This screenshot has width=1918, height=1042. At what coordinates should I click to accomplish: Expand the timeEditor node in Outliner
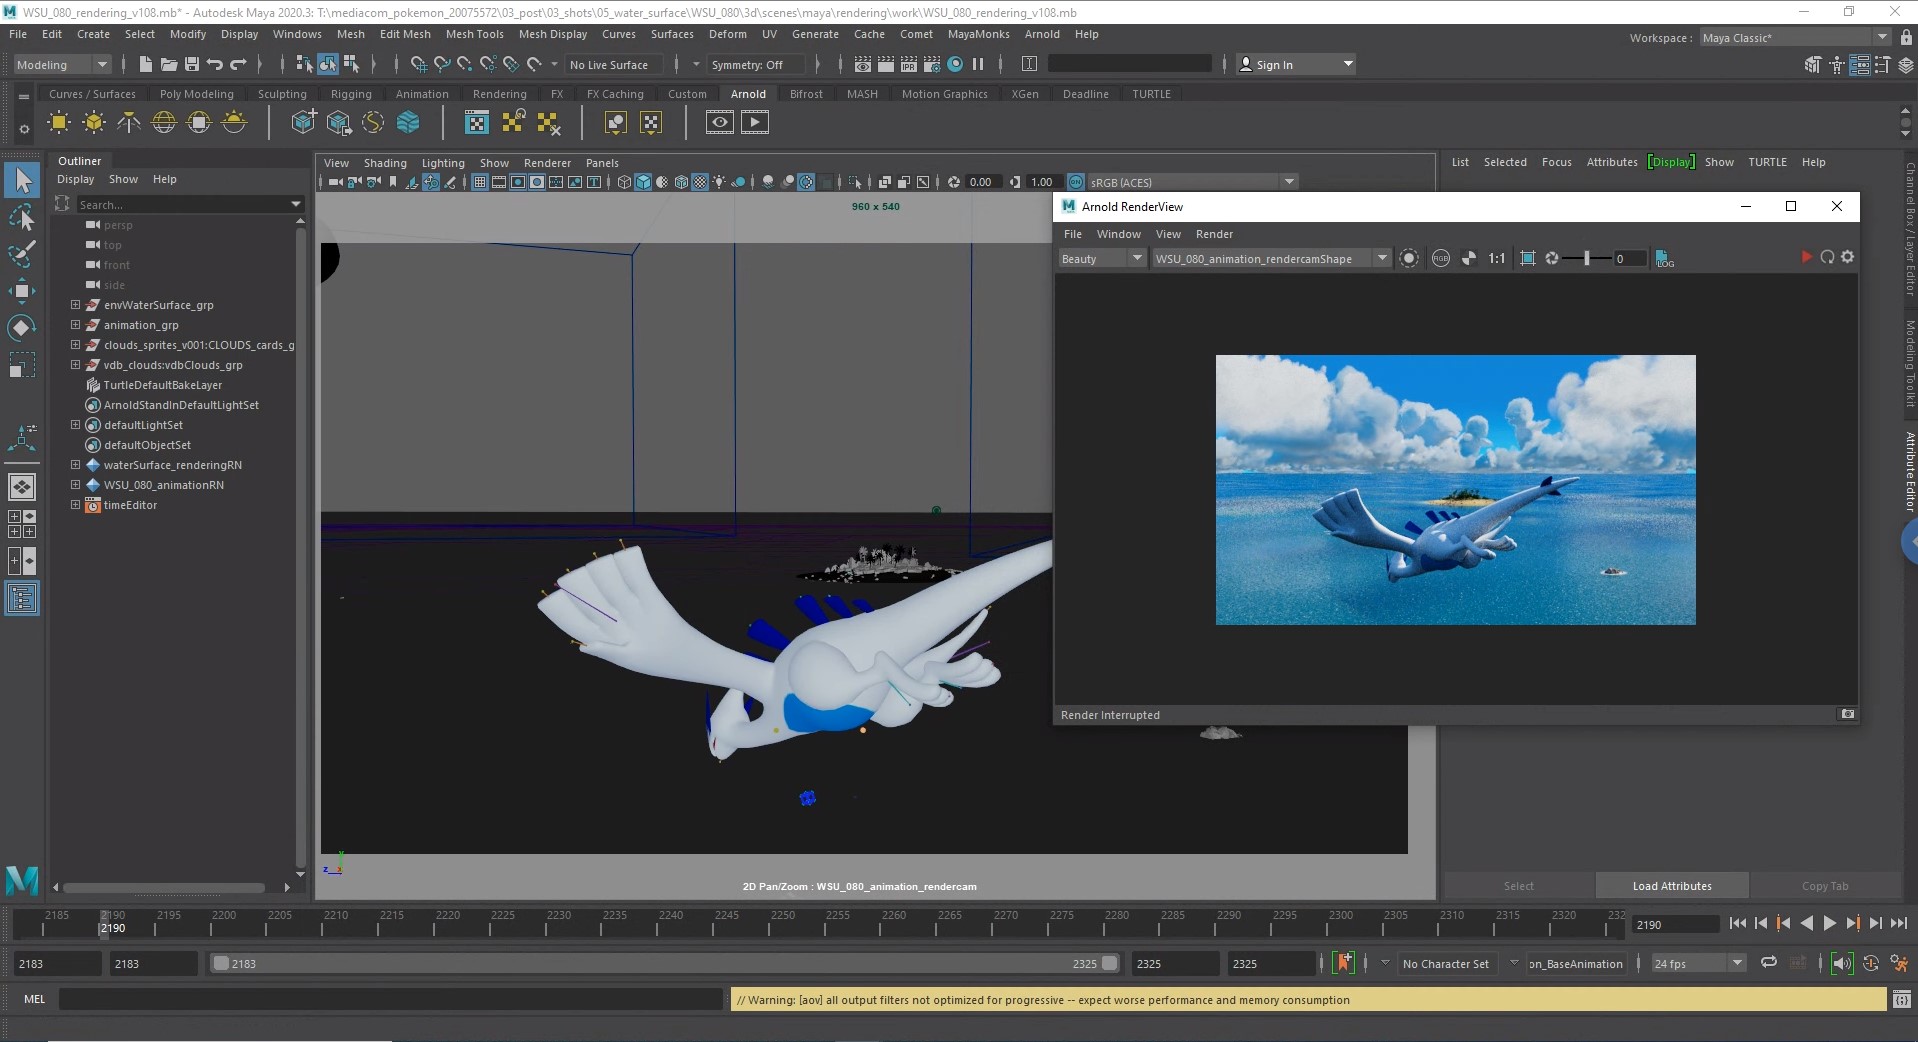click(x=75, y=505)
